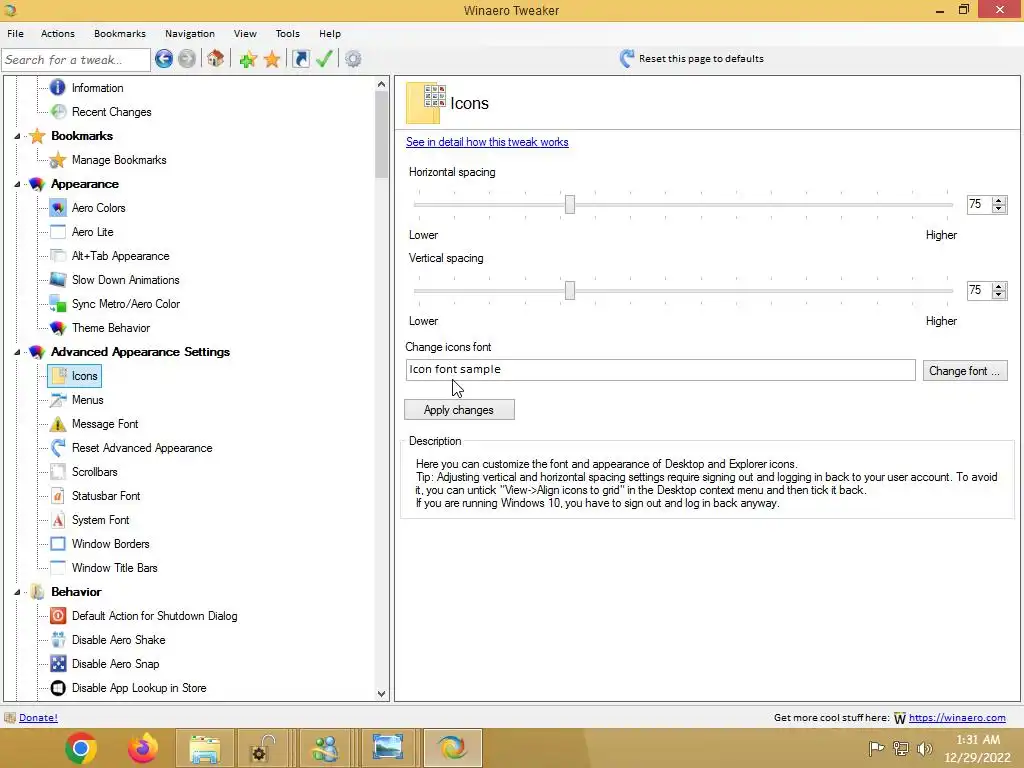Image resolution: width=1024 pixels, height=768 pixels.
Task: Click the Reset this page icon
Action: [627, 58]
